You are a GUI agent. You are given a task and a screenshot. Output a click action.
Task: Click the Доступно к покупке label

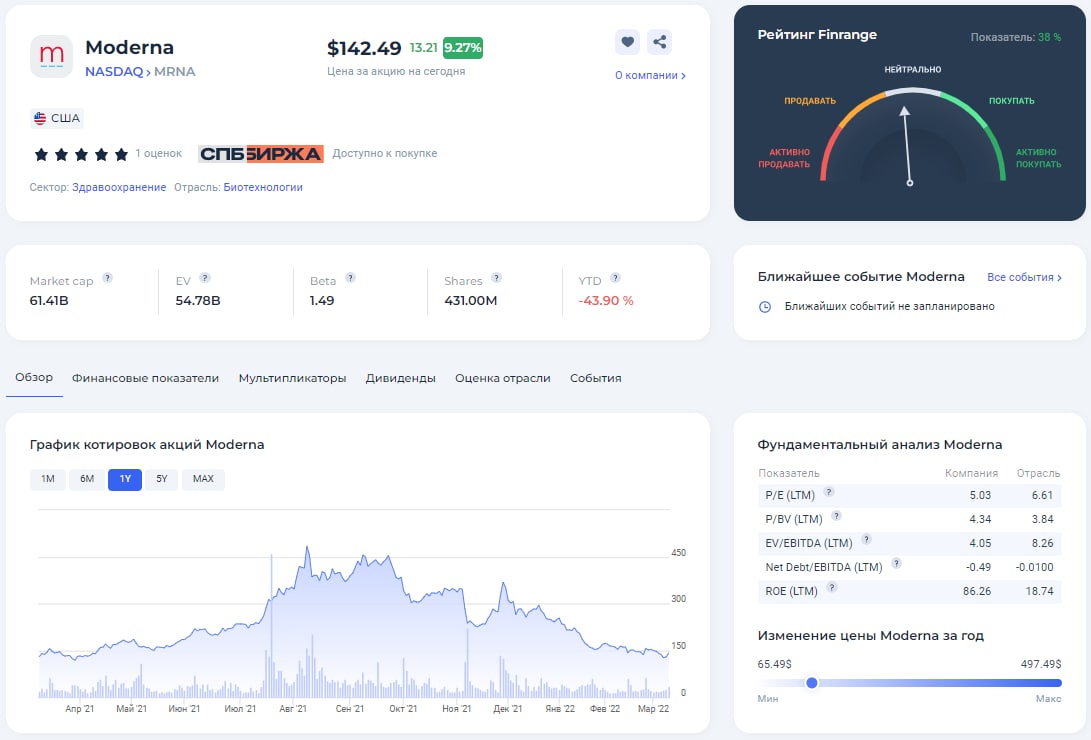pyautogui.click(x=385, y=154)
